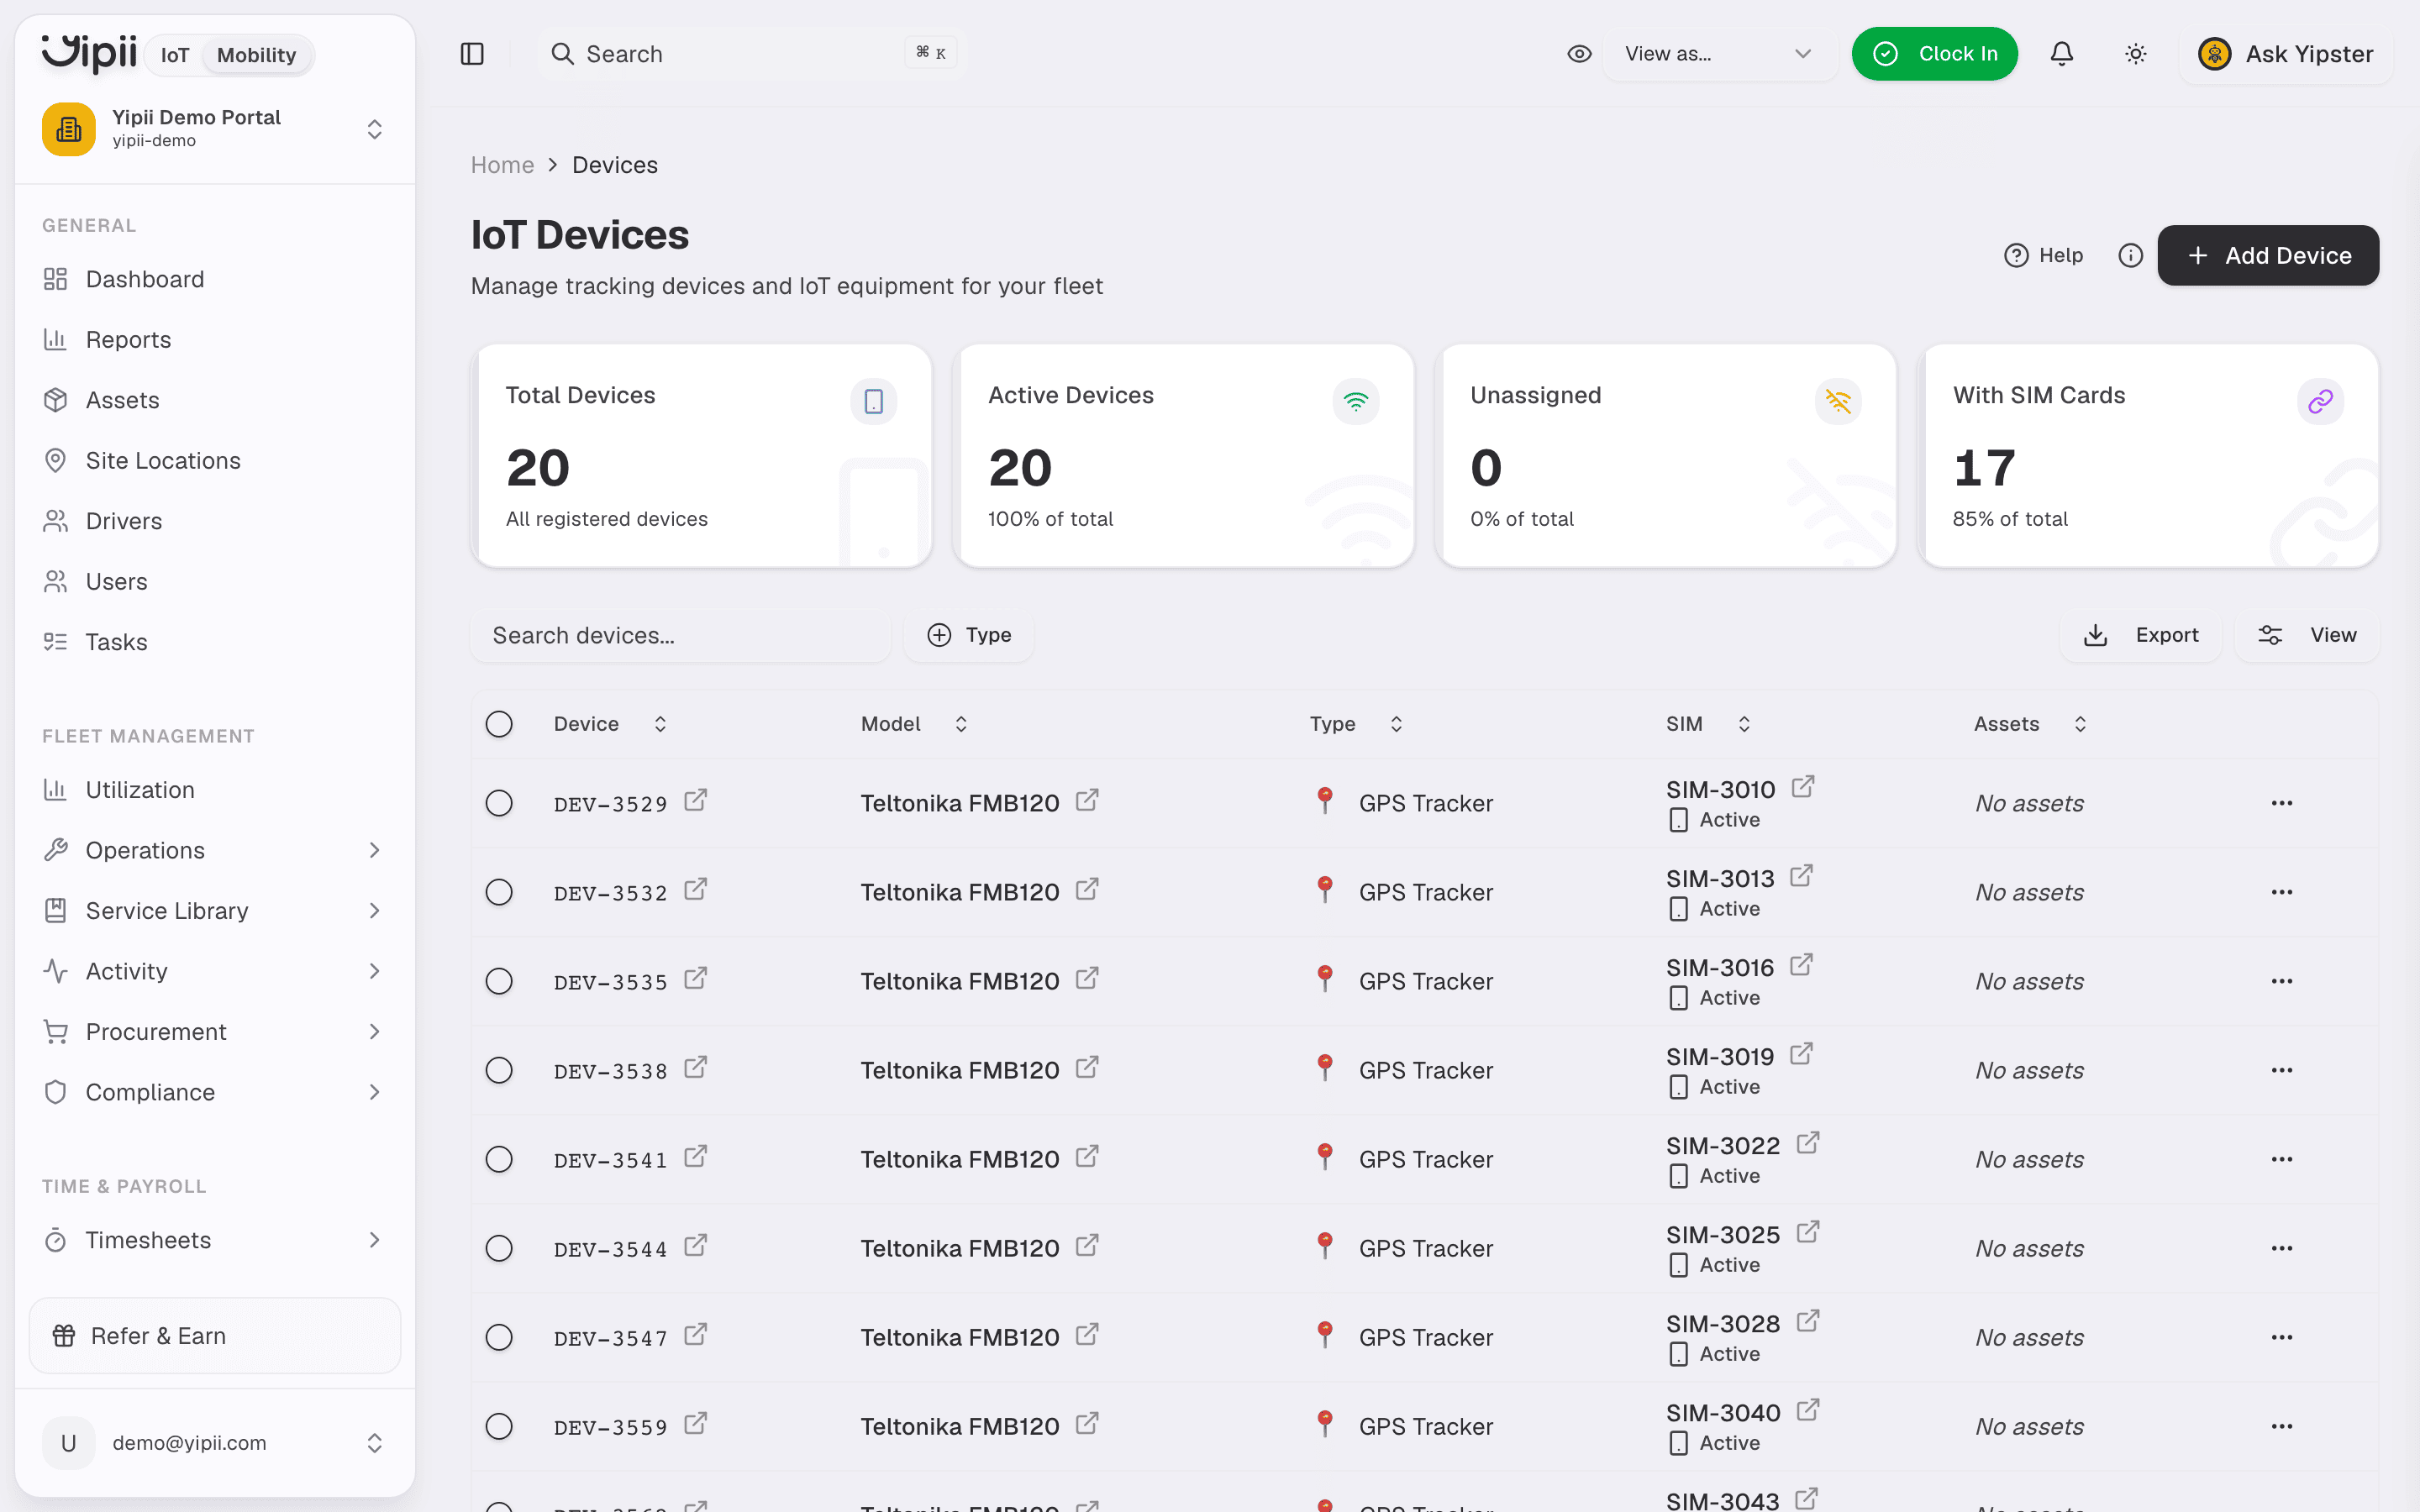Click With SIM Cards link icon
The width and height of the screenshot is (2420, 1512).
2320,401
